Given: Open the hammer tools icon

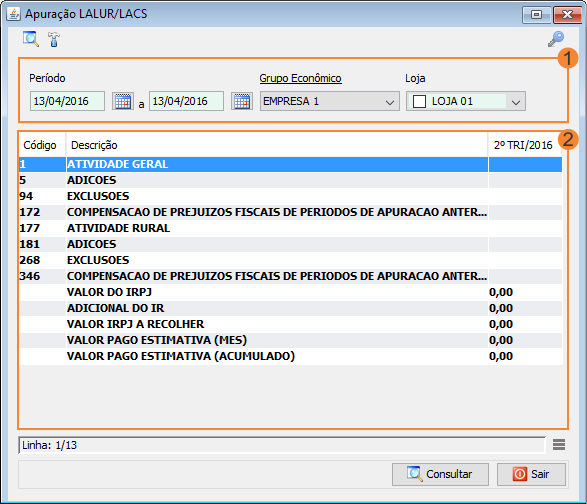Looking at the screenshot, I should (54, 39).
